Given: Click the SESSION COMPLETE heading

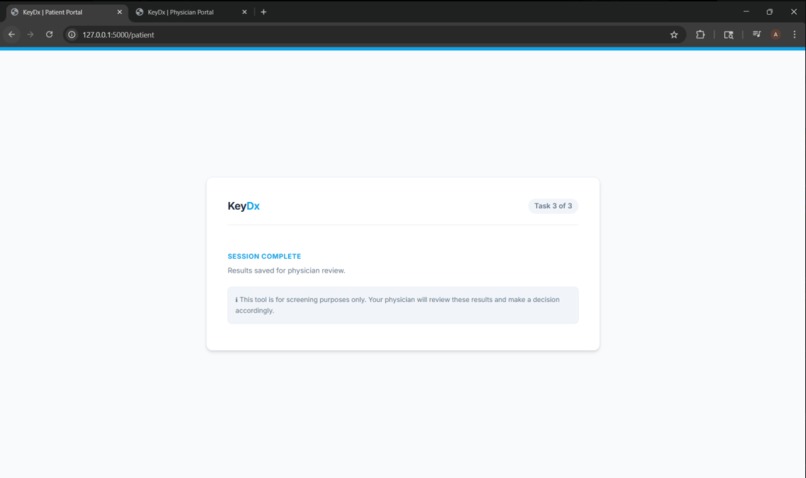Looking at the screenshot, I should [264, 256].
